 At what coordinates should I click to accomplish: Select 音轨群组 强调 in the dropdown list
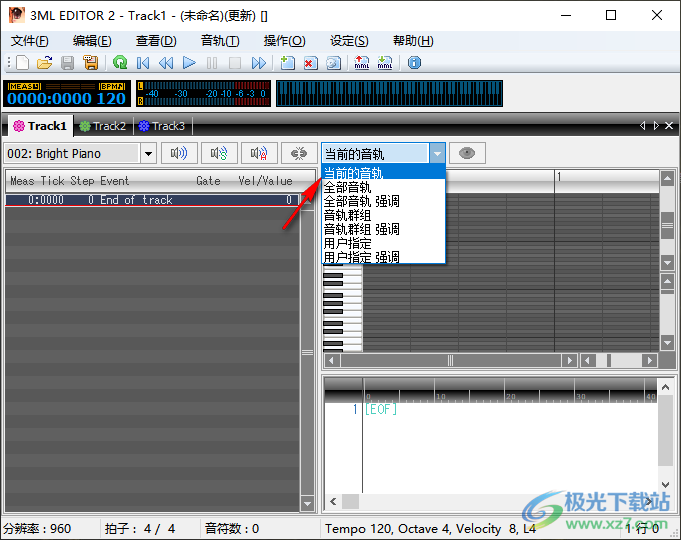[384, 229]
